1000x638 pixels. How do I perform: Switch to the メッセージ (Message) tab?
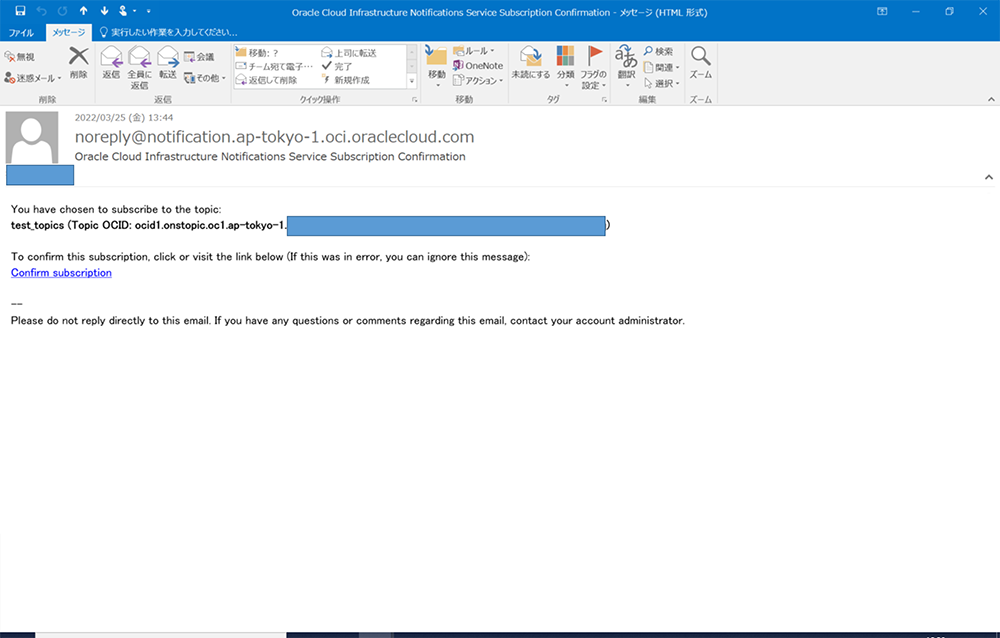[68, 33]
